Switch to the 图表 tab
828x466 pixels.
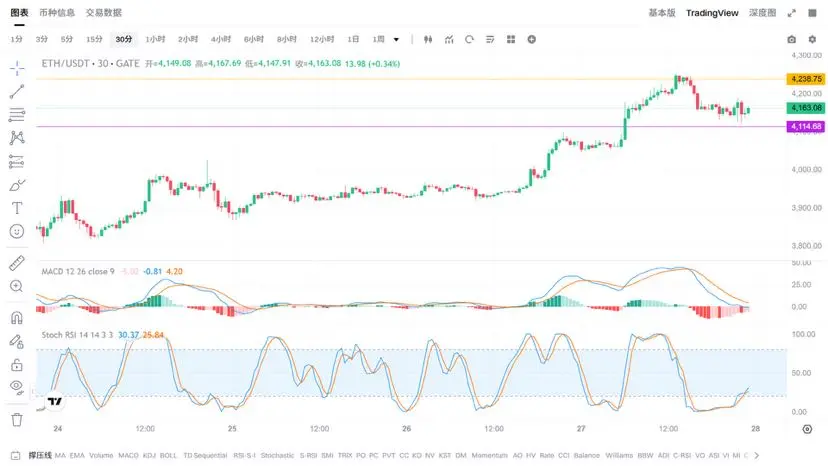pyautogui.click(x=20, y=13)
